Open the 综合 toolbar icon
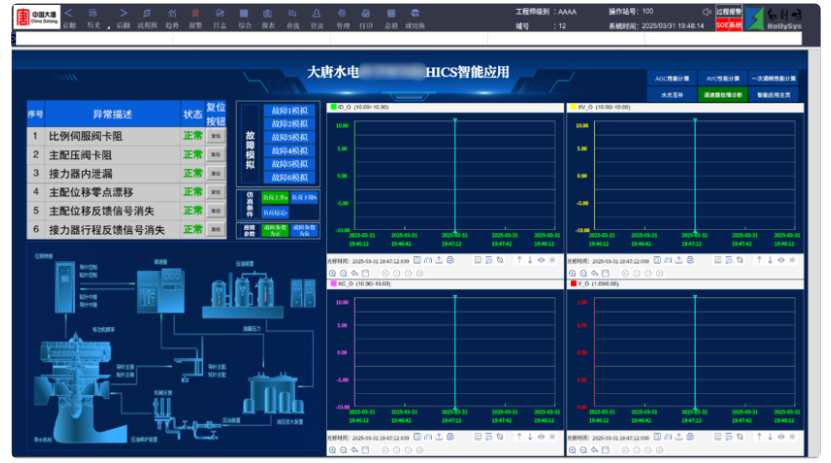Viewport: 831px width, 463px height. [x=244, y=13]
